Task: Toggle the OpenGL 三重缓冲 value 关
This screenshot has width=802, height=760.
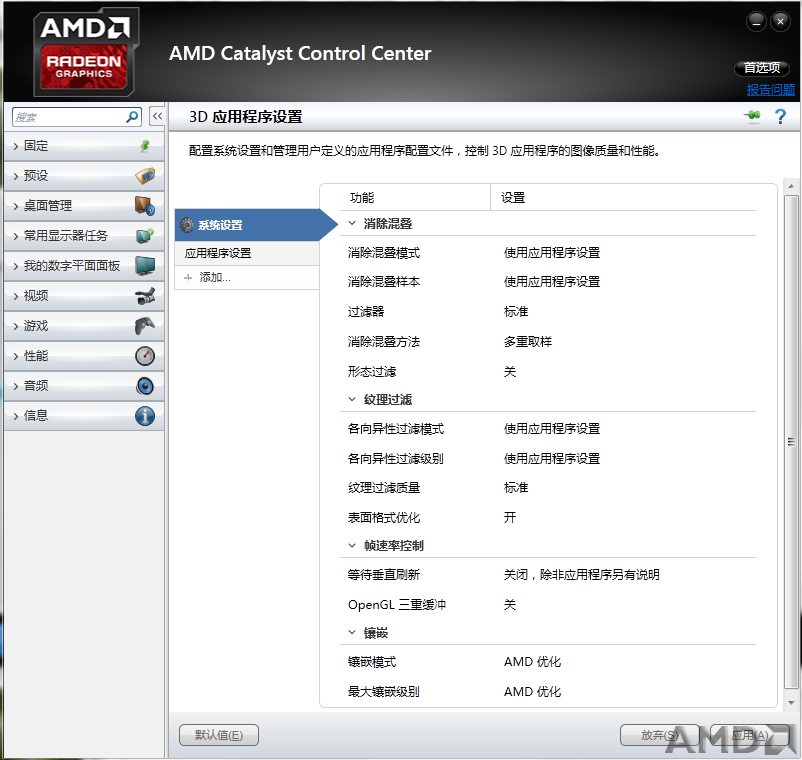Action: (510, 605)
